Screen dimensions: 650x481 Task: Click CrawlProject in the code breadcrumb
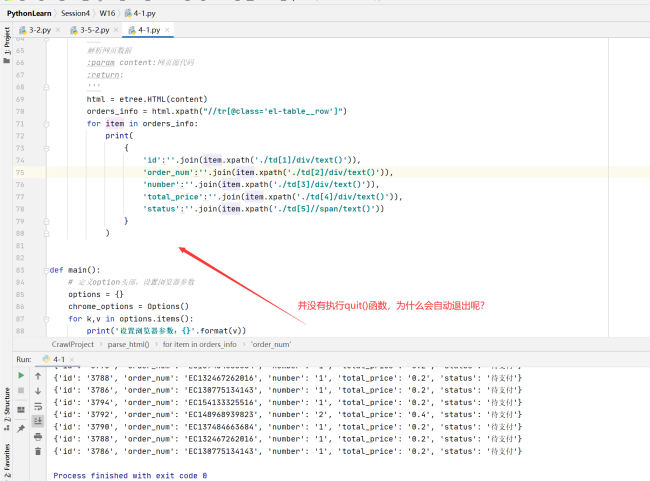tap(73, 344)
